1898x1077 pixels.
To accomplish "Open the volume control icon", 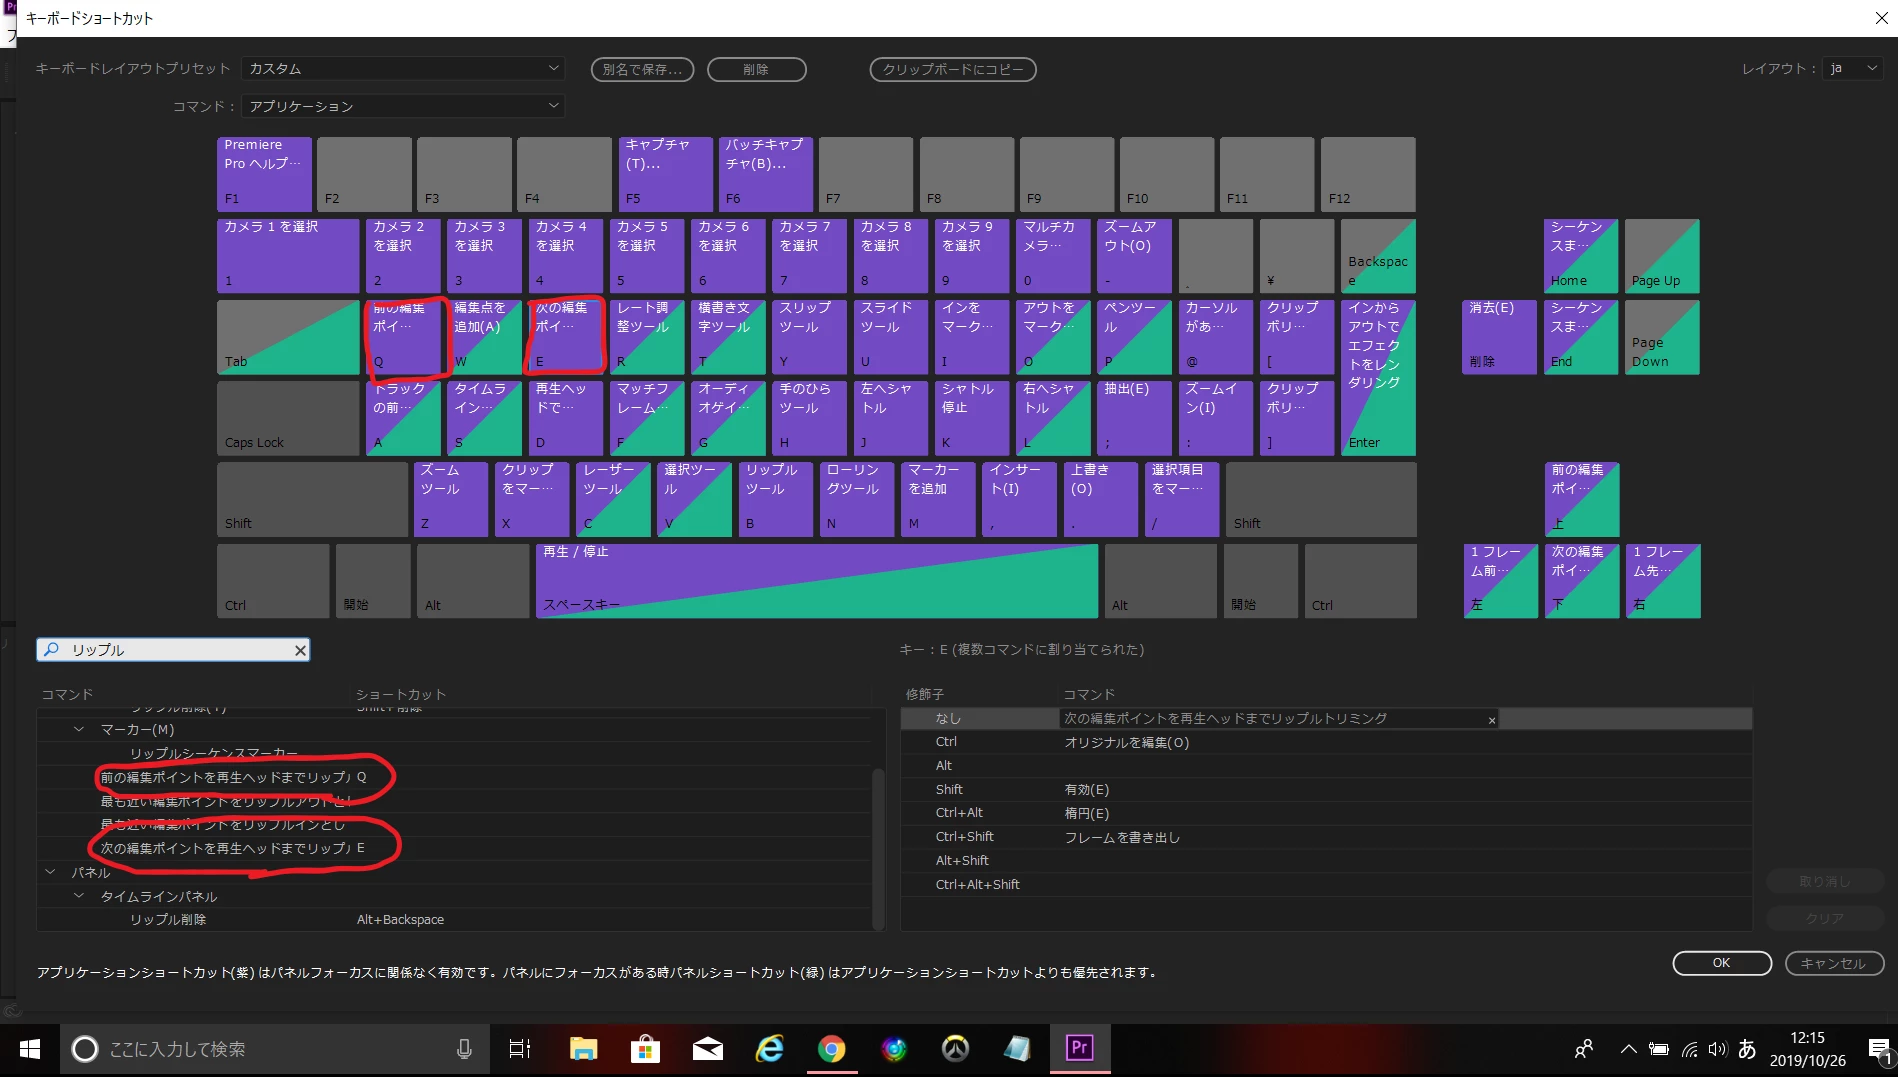I will [1717, 1049].
